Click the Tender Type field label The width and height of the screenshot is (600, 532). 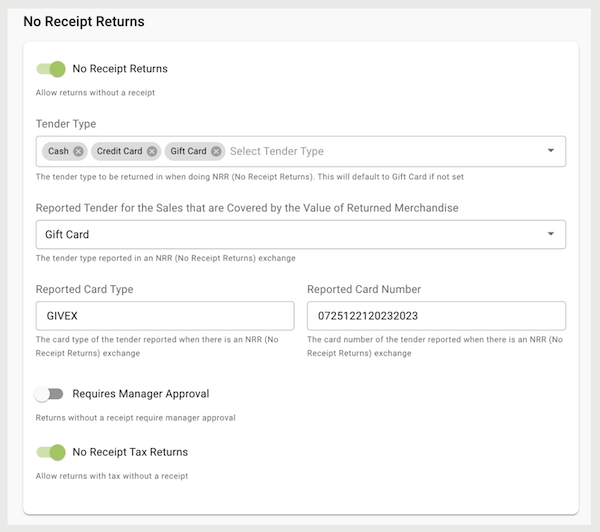66,124
